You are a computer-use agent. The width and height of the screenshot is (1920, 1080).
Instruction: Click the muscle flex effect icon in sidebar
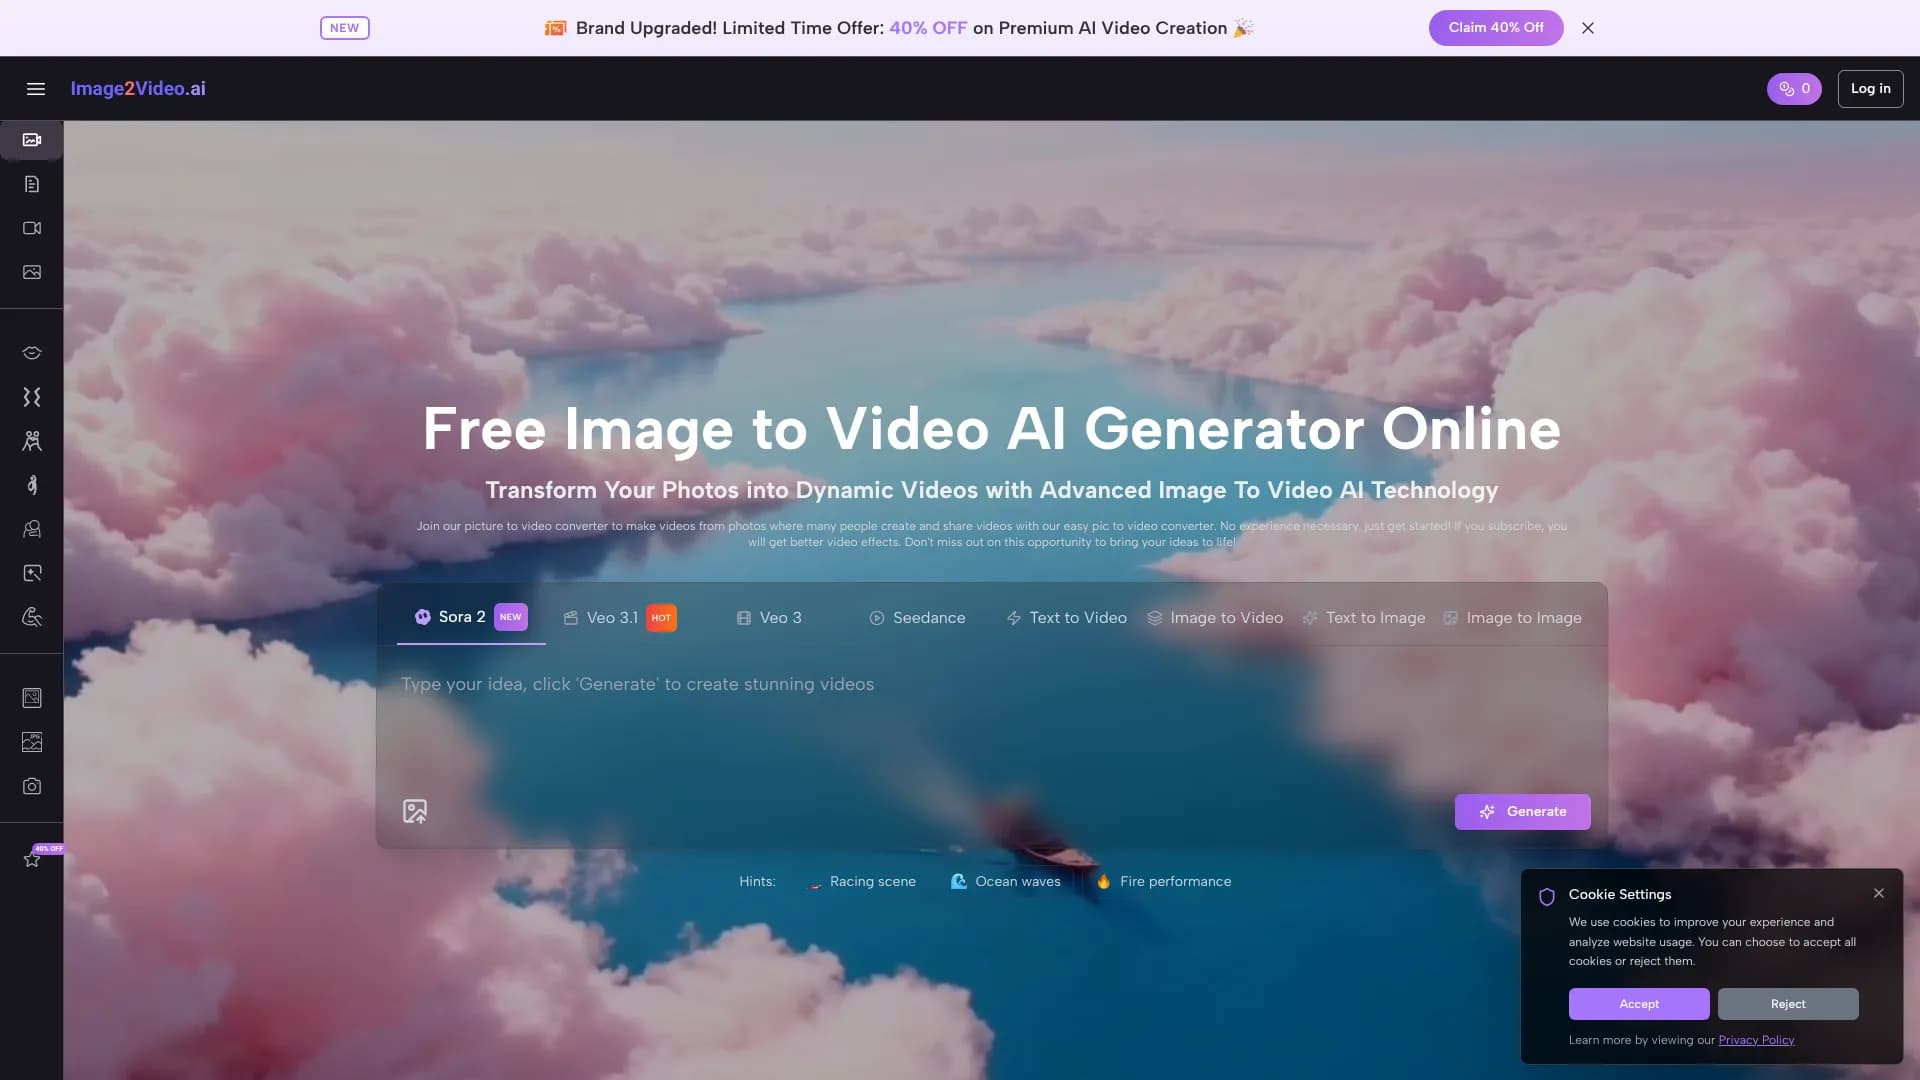pyautogui.click(x=32, y=617)
